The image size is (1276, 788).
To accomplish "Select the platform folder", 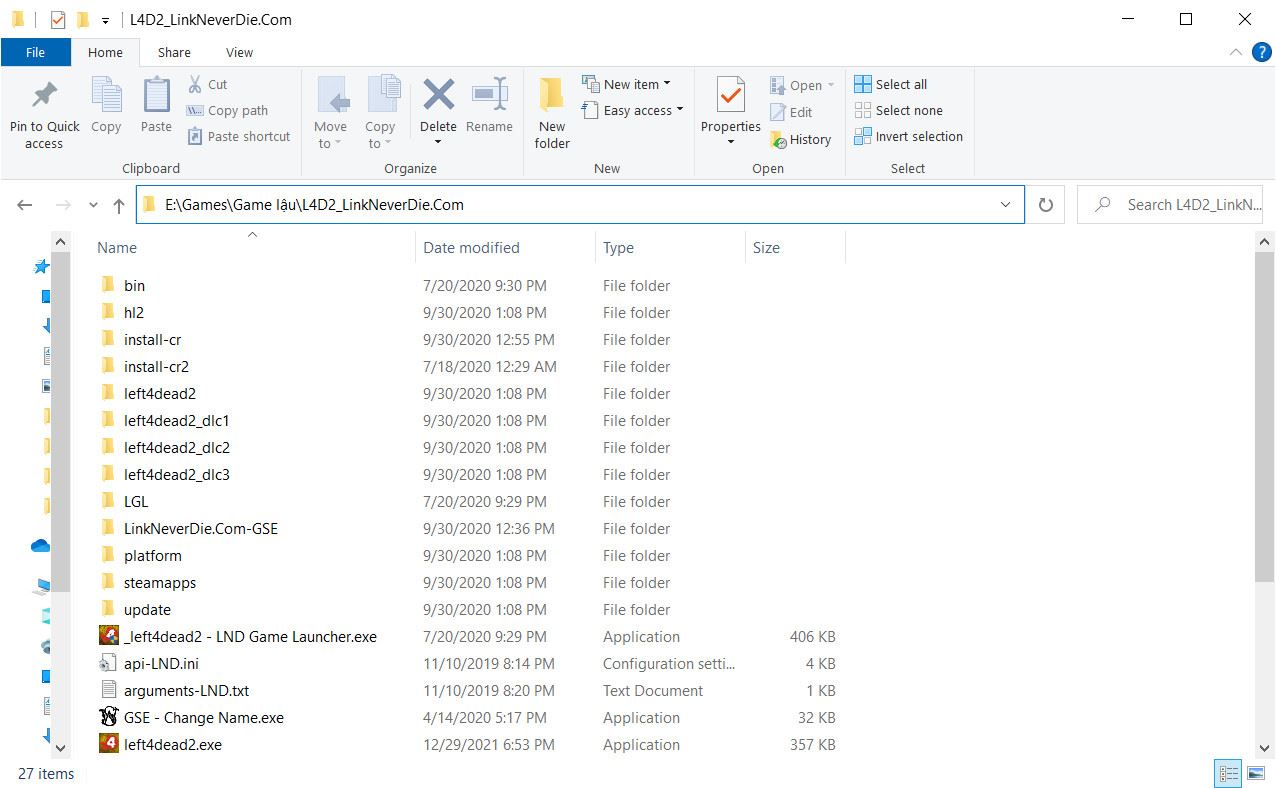I will coord(141,555).
